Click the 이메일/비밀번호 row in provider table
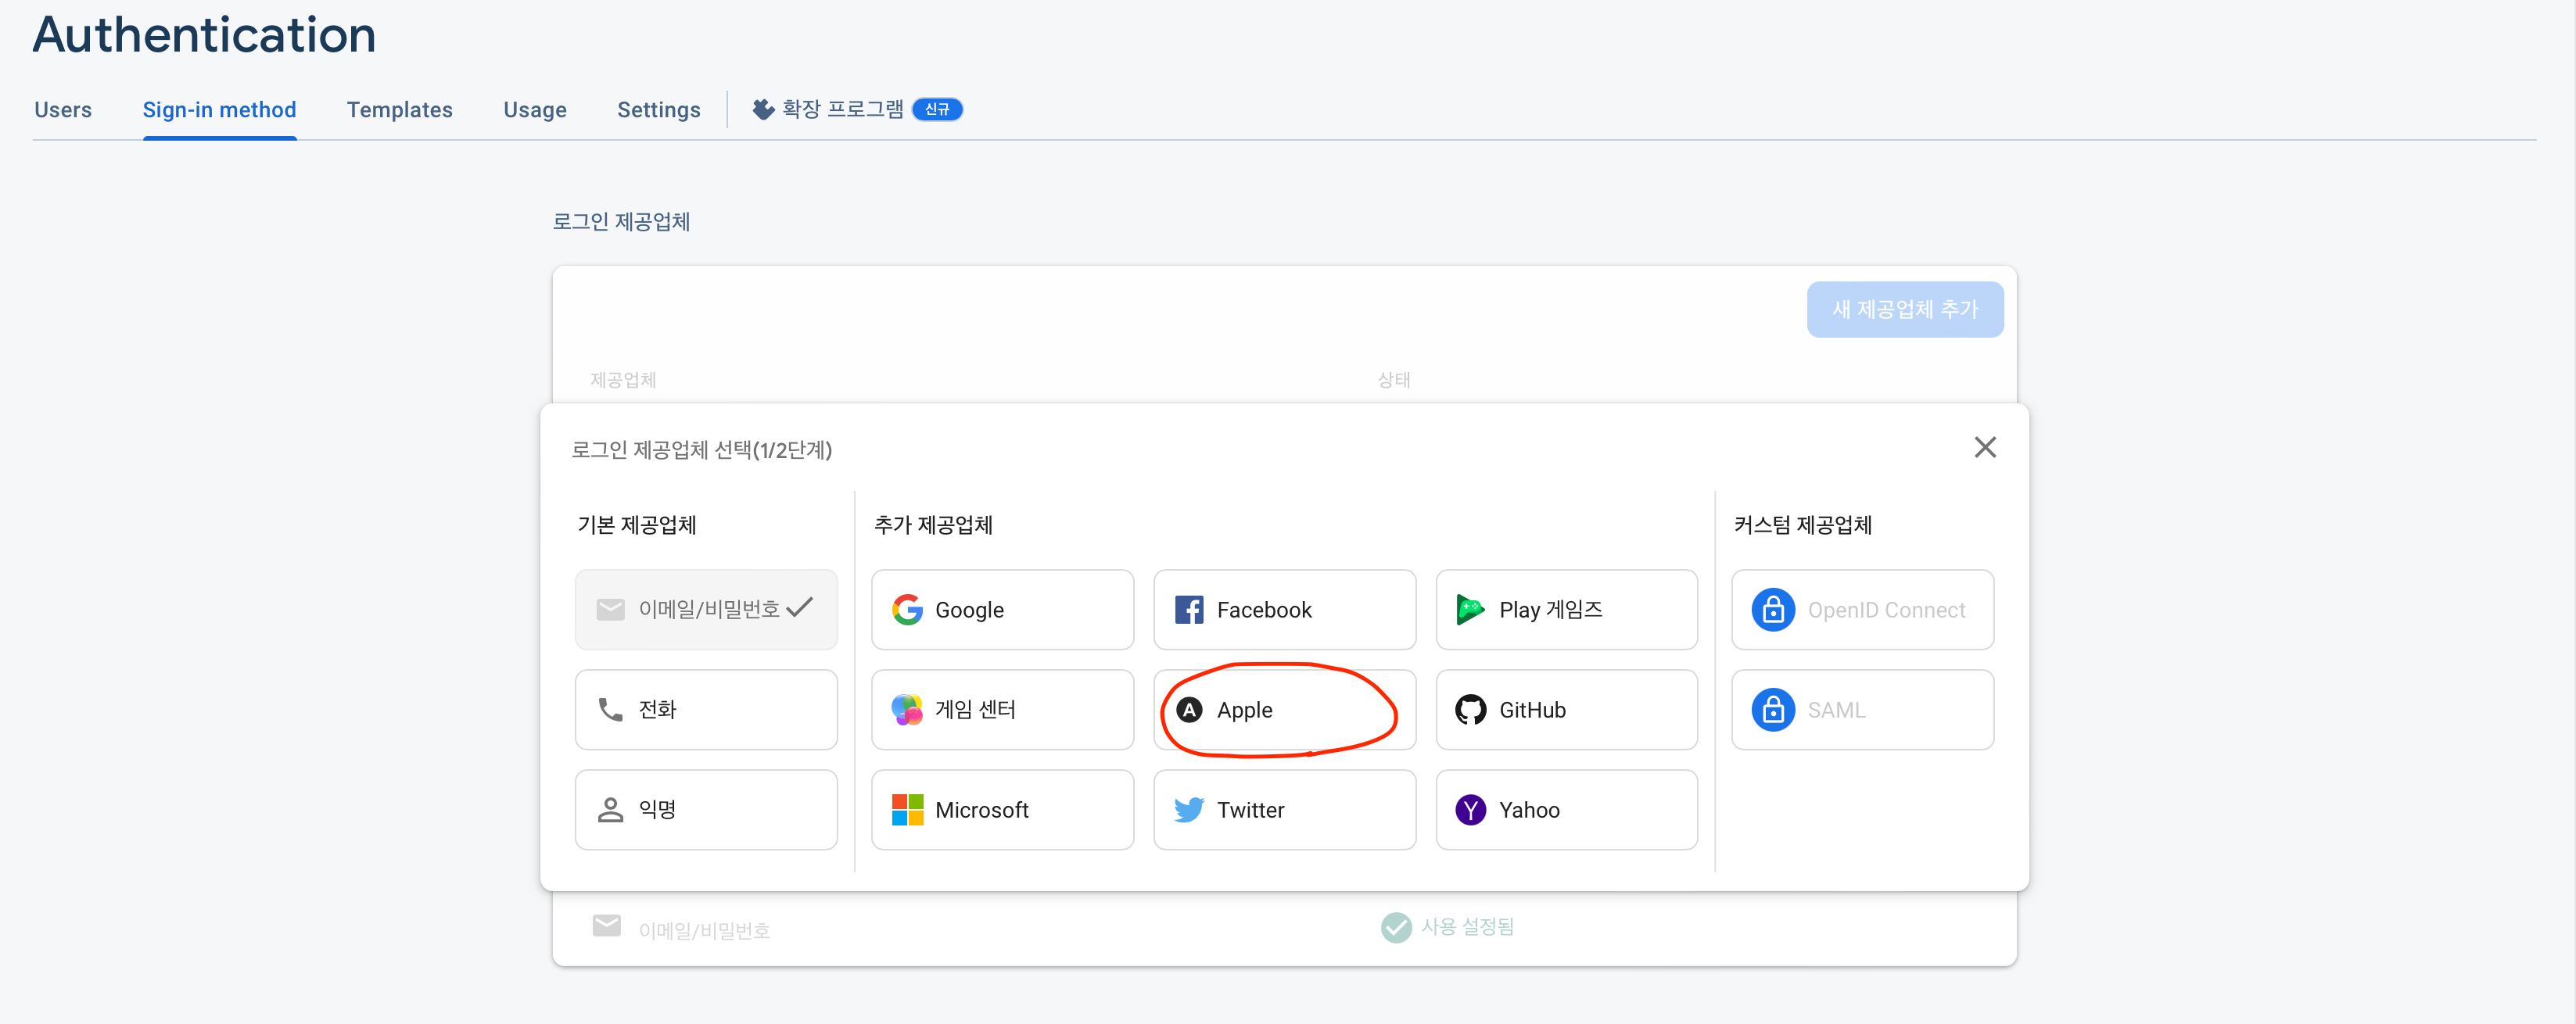Screen dimensions: 2576x1024 [1284, 928]
